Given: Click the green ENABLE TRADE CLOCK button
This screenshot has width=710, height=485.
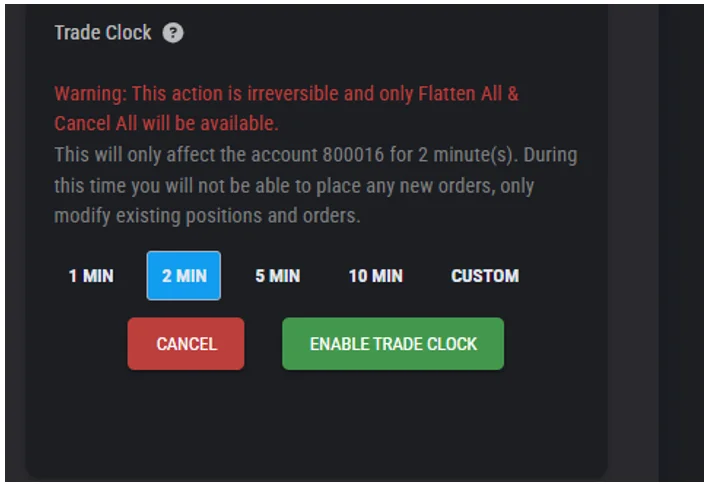Looking at the screenshot, I should (393, 344).
